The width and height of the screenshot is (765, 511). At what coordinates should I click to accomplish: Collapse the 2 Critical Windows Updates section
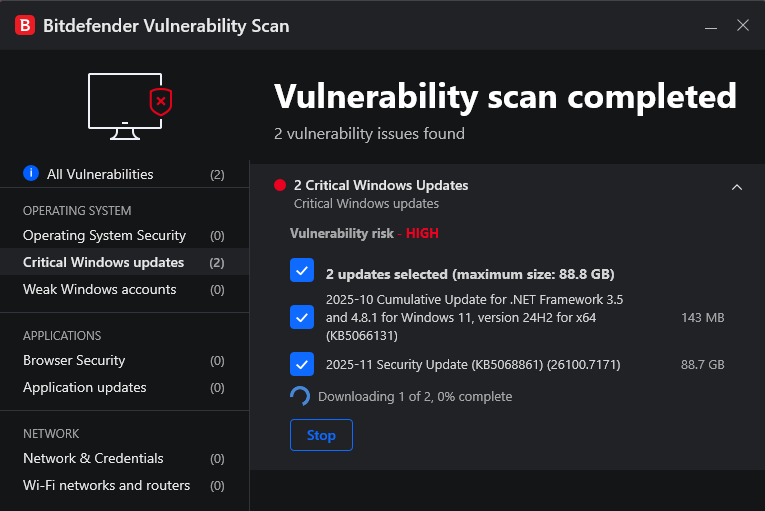[x=737, y=187]
